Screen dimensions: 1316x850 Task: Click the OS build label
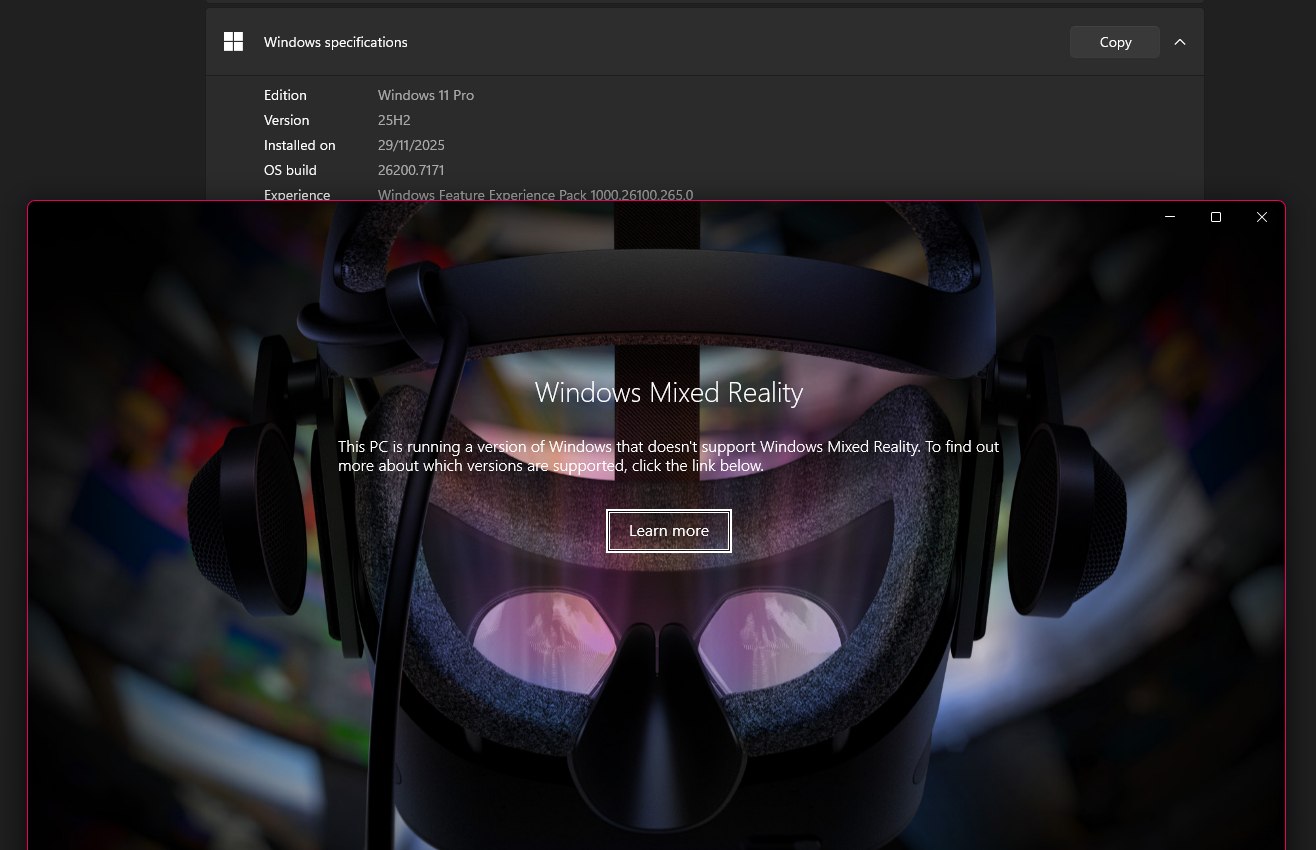click(x=290, y=170)
